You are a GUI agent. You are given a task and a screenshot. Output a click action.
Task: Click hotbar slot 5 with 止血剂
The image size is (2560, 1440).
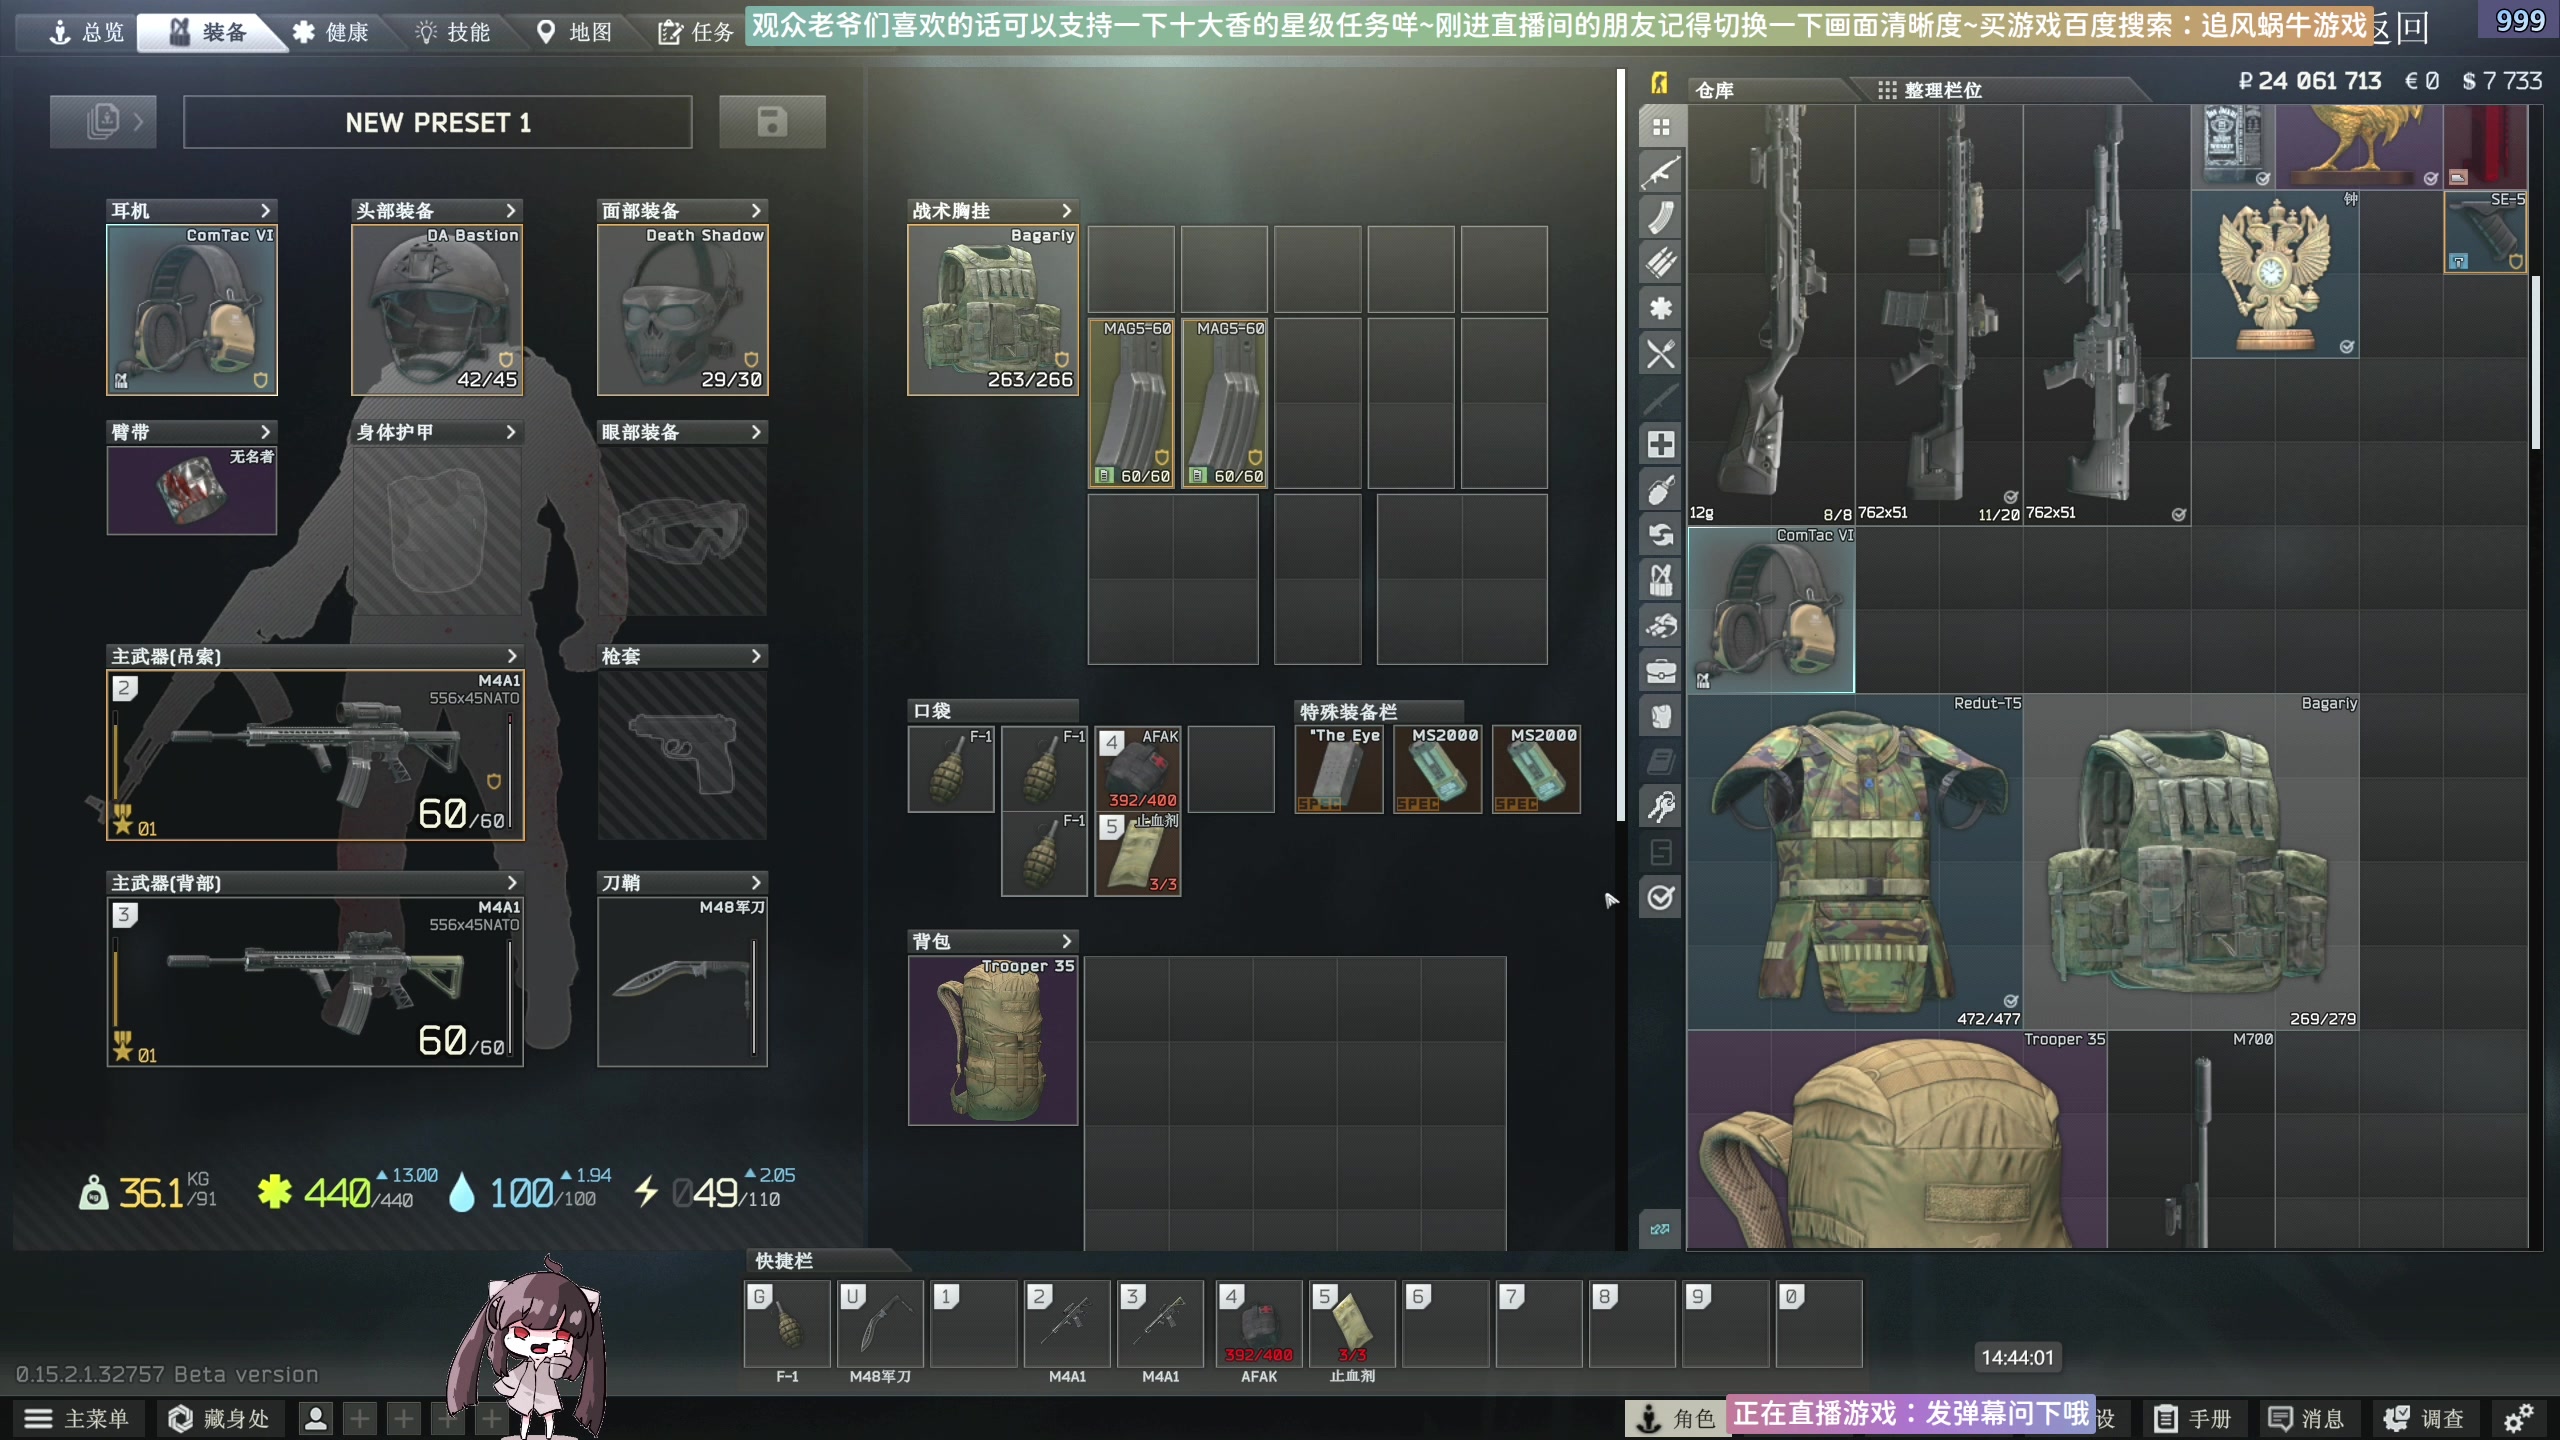(x=1352, y=1324)
